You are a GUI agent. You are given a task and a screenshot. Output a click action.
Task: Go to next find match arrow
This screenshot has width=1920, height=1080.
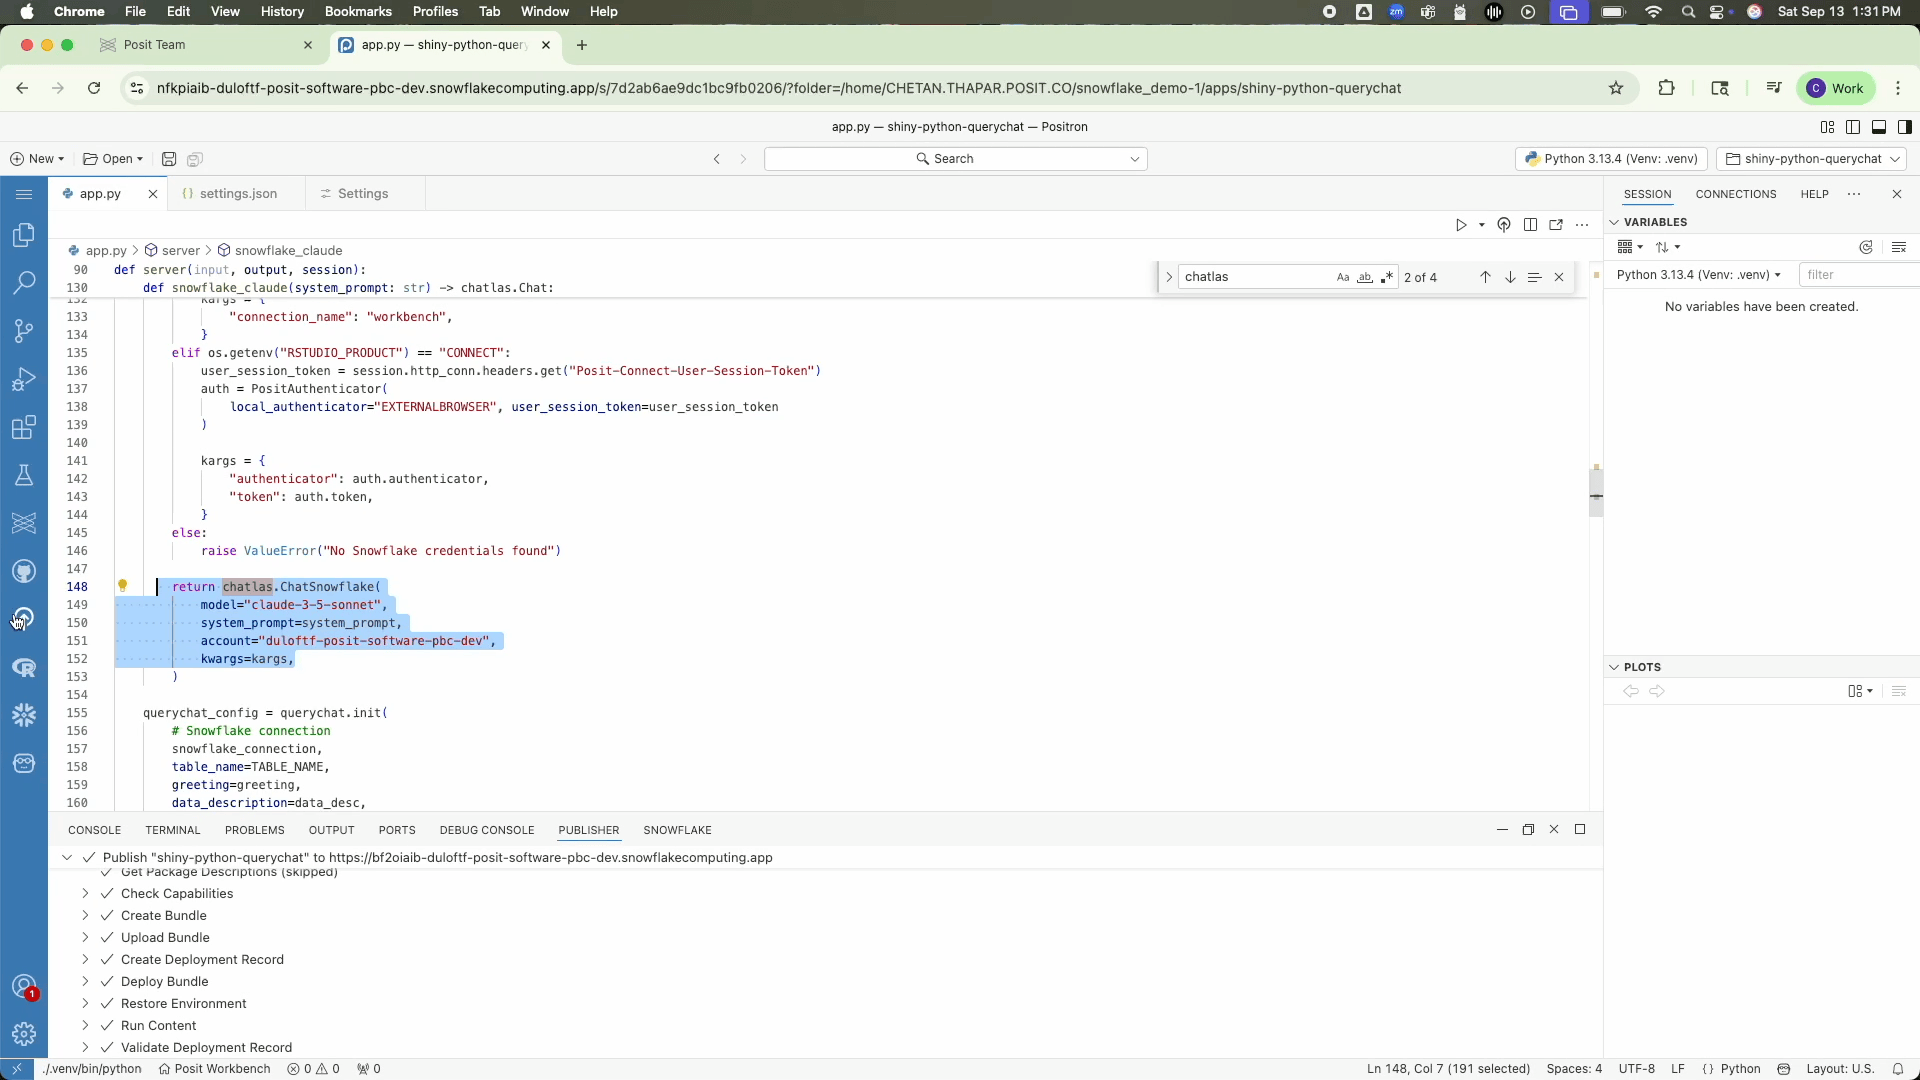pos(1510,277)
